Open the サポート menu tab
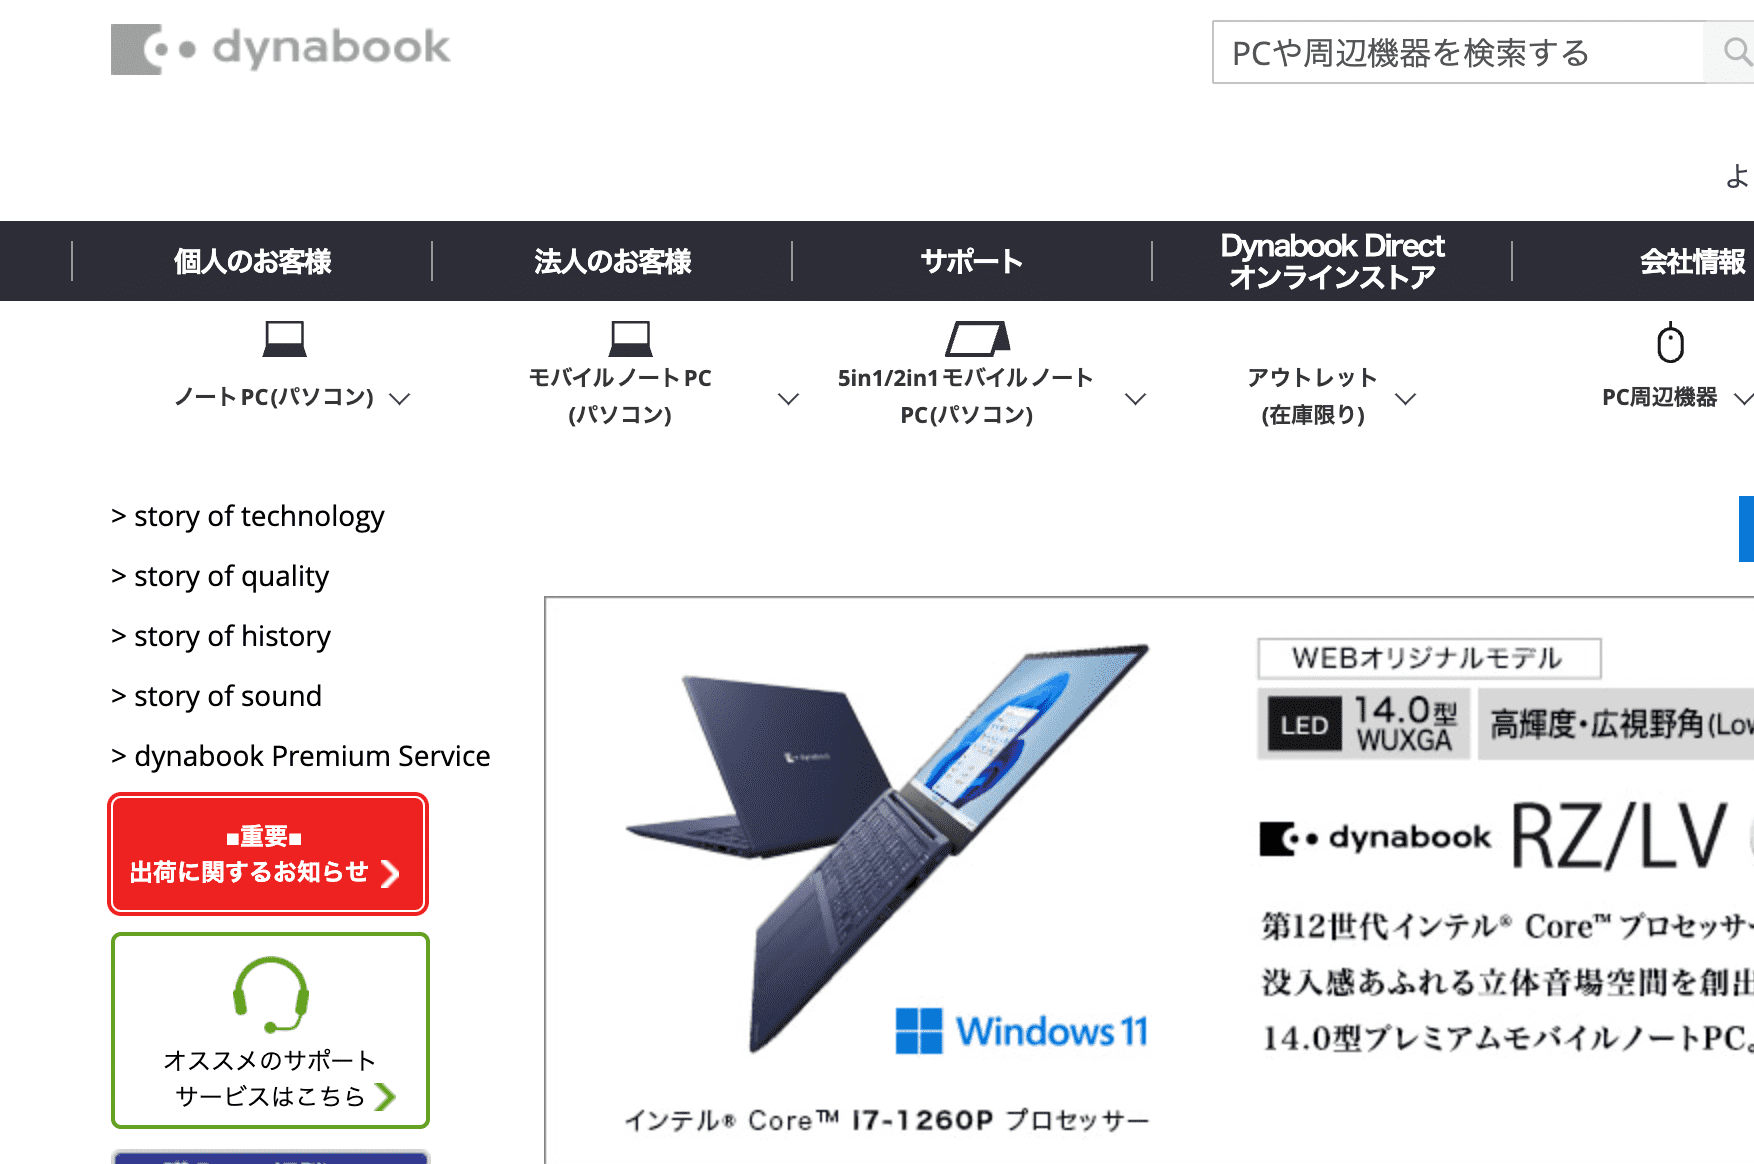Viewport: 1754px width, 1164px height. [x=972, y=261]
